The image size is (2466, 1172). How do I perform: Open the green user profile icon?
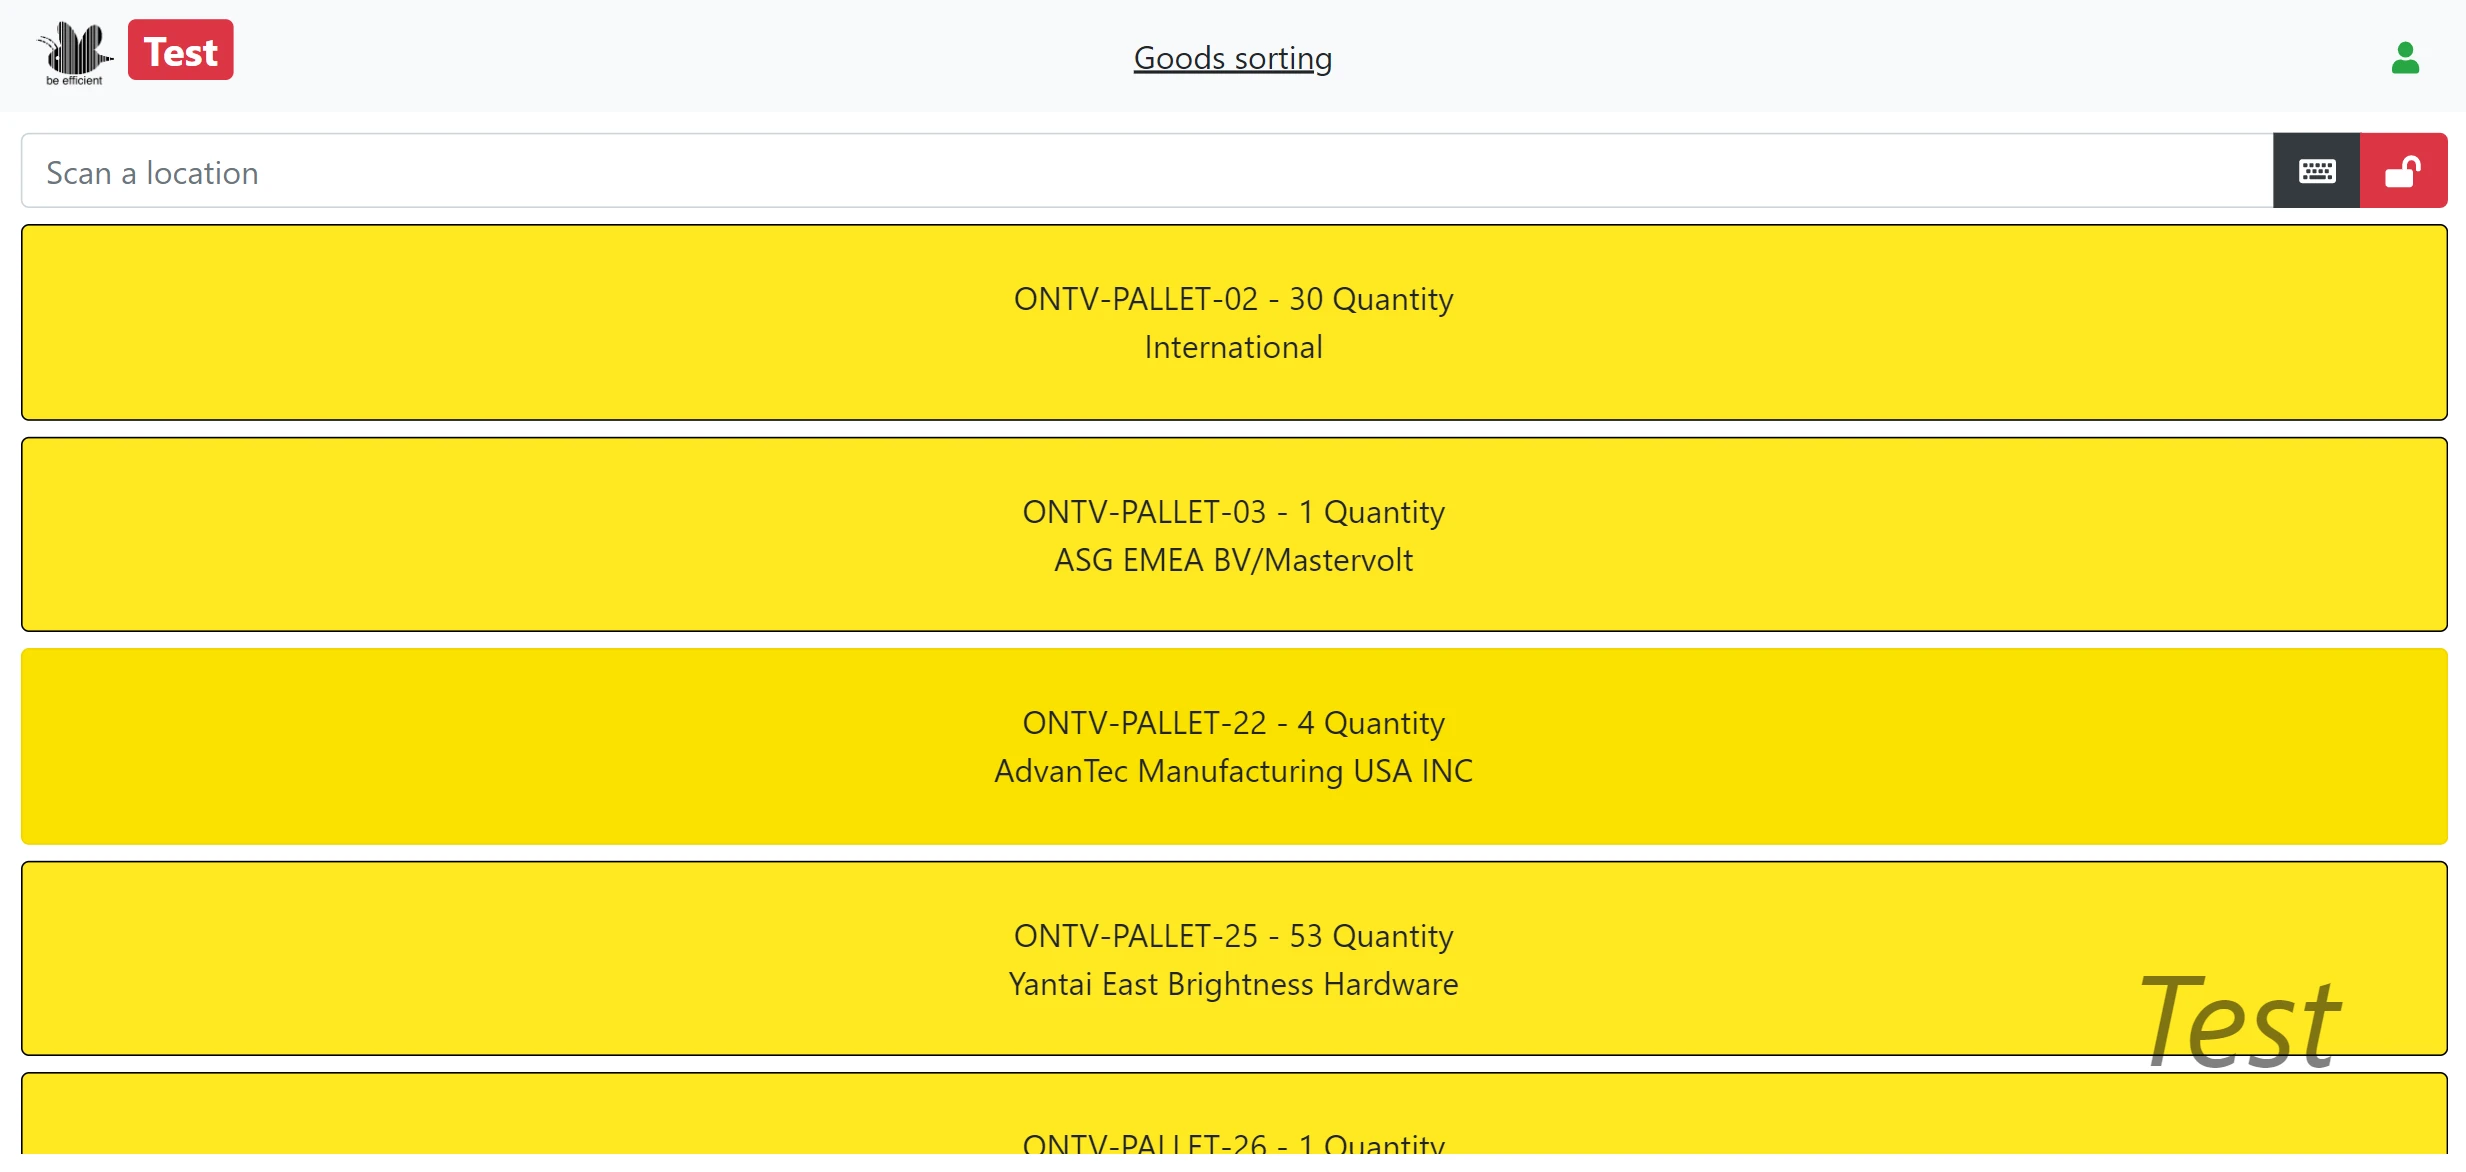click(x=2405, y=58)
